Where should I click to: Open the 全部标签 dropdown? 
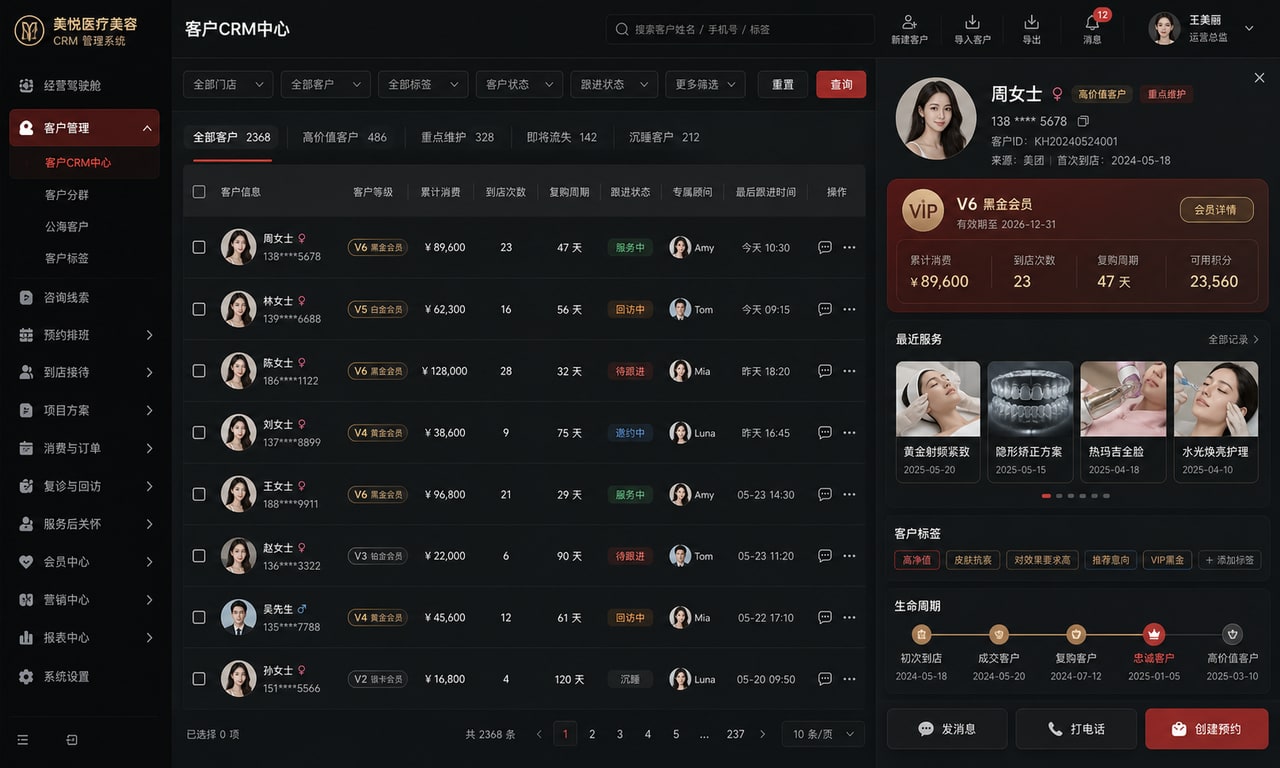423,85
